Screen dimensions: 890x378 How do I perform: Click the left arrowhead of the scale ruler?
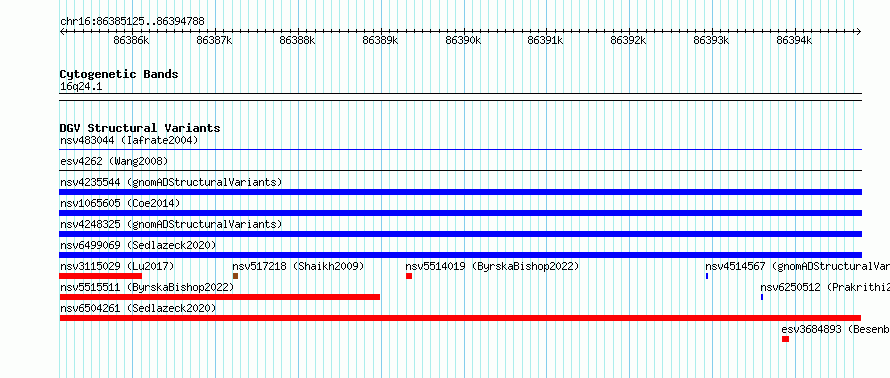[62, 32]
